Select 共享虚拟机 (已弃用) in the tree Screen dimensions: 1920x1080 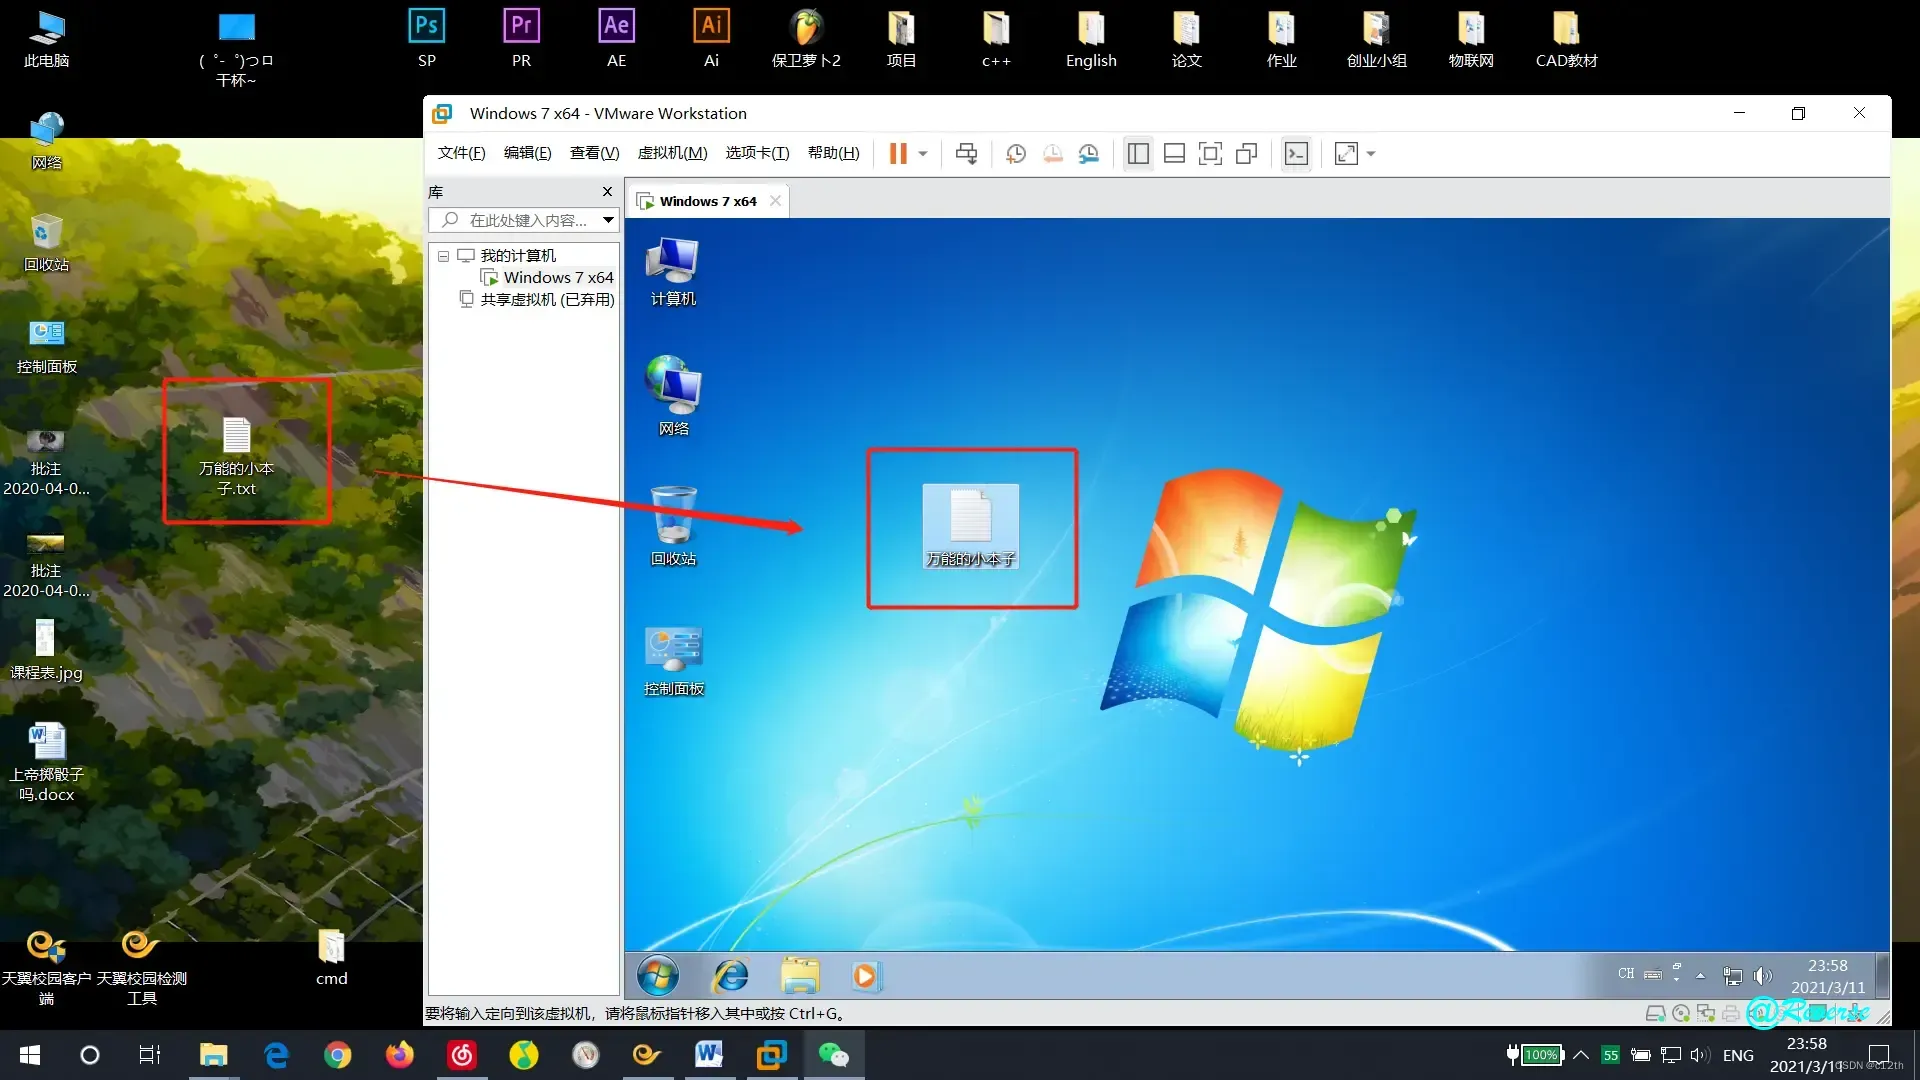coord(547,300)
